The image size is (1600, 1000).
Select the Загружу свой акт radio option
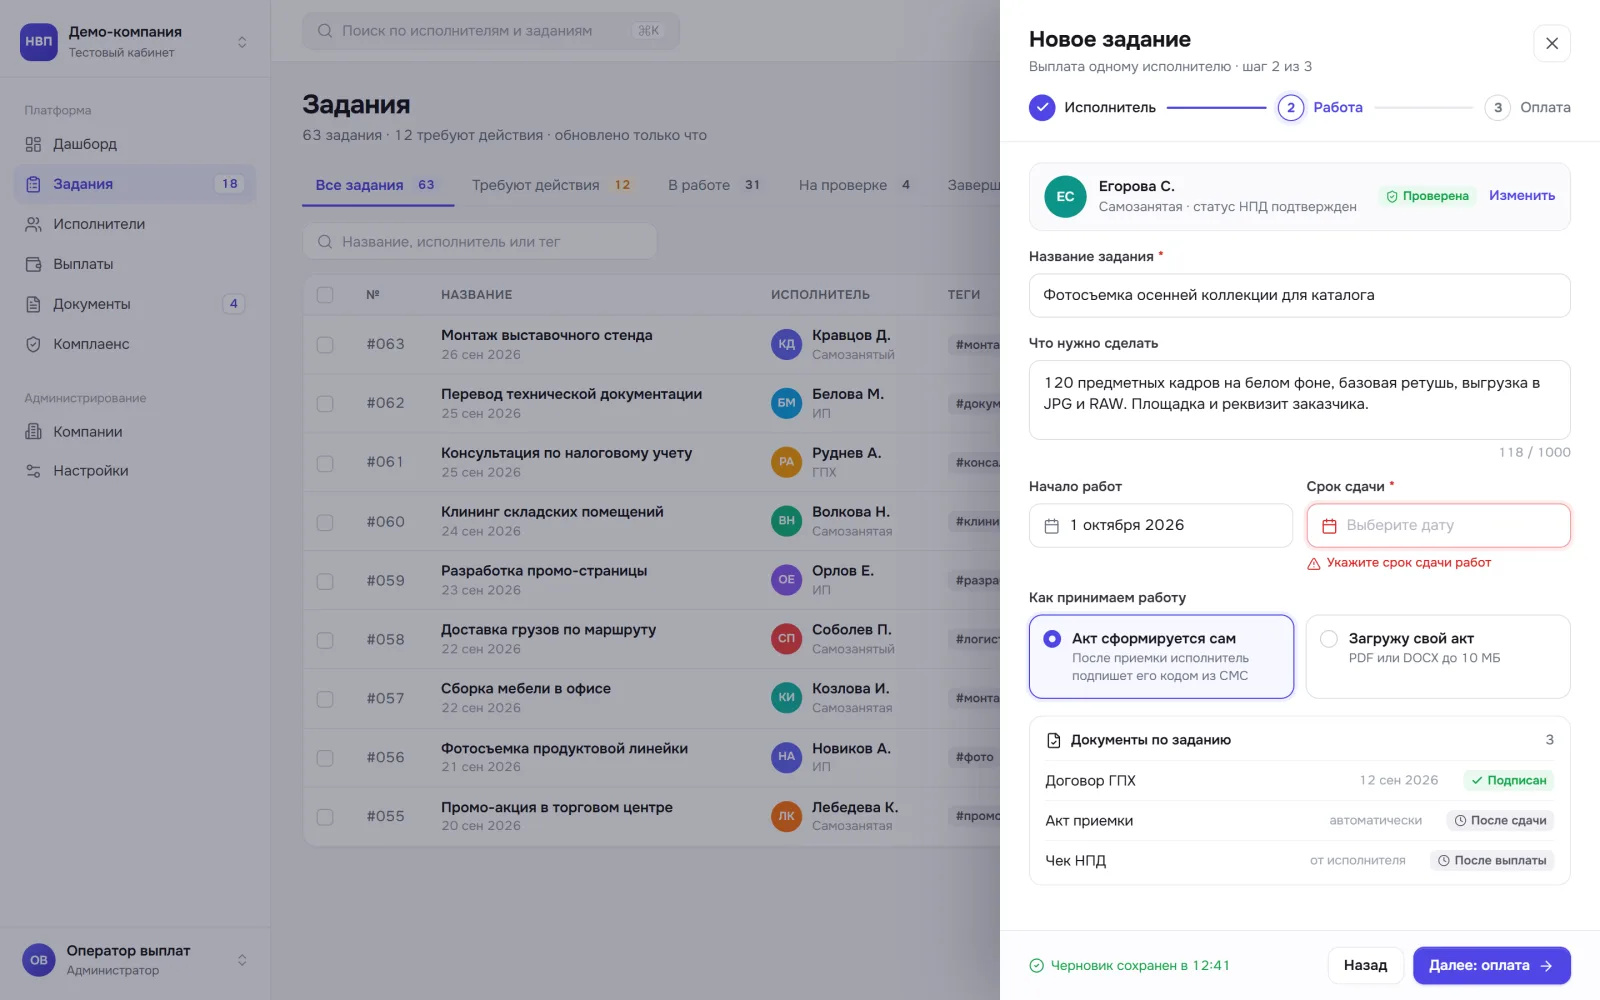pyautogui.click(x=1438, y=656)
